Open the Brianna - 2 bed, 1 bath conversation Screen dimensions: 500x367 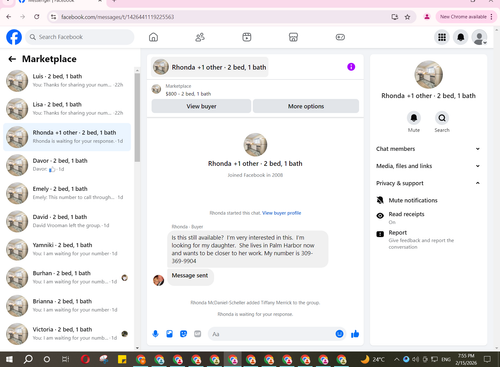tap(67, 306)
